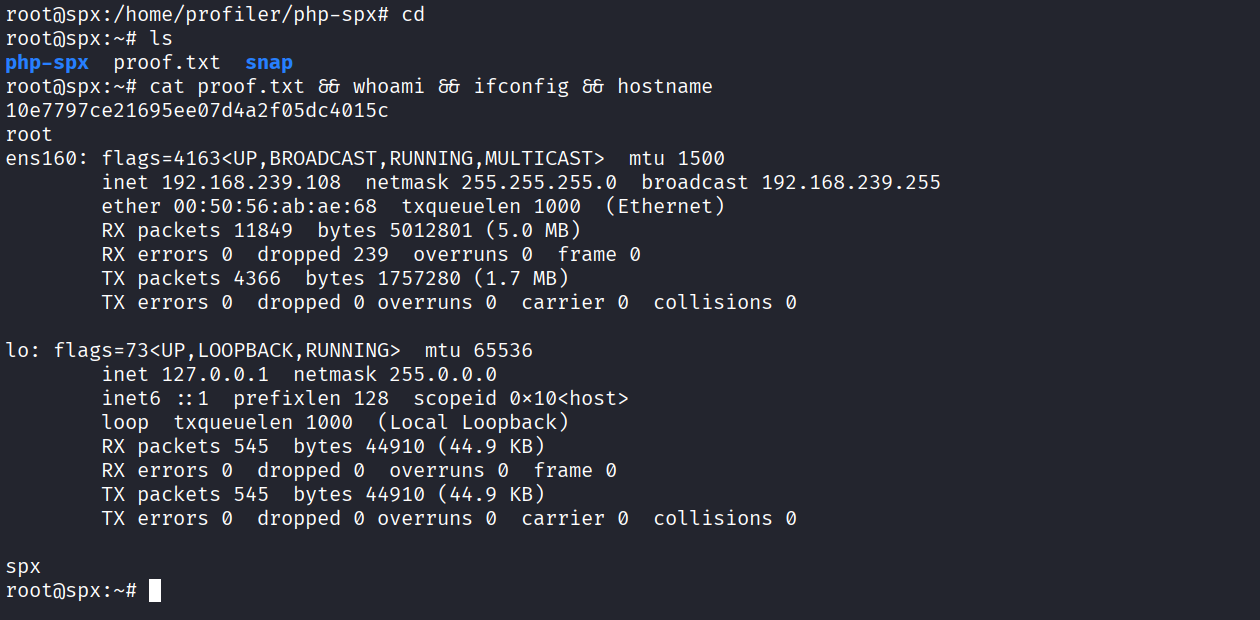Click the hostname output line spx
This screenshot has width=1260, height=620.
pyautogui.click(x=23, y=567)
